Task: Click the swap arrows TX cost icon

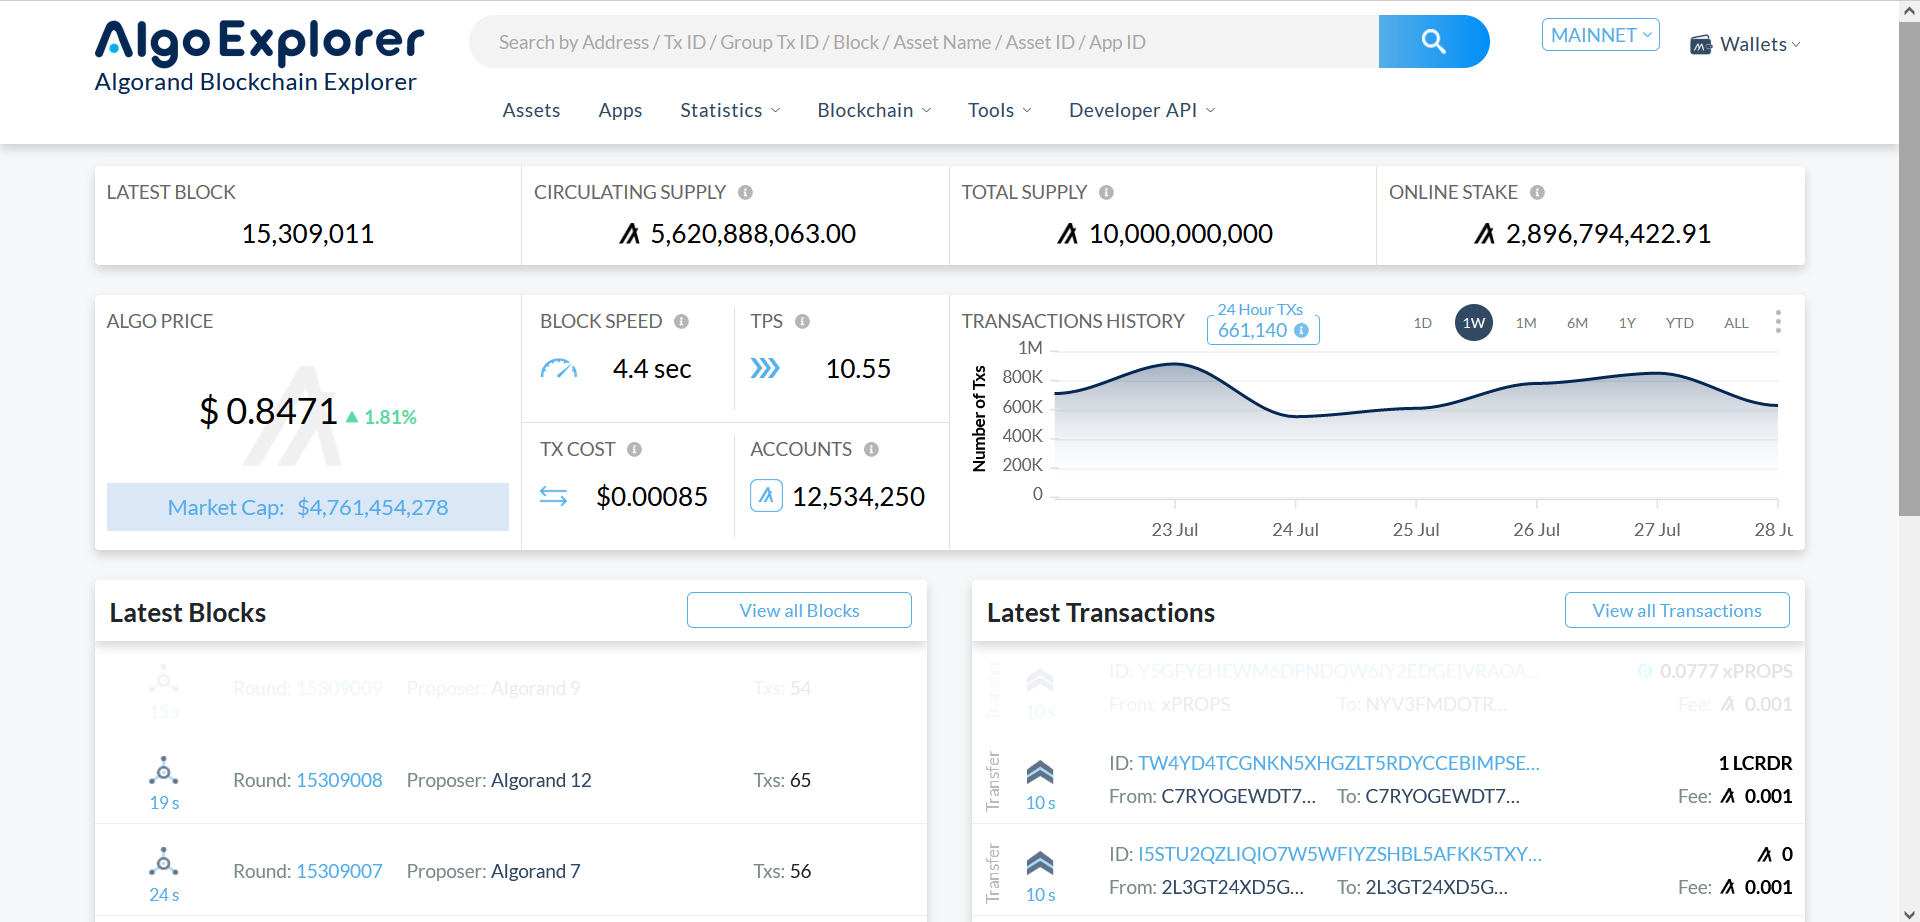Action: [553, 496]
